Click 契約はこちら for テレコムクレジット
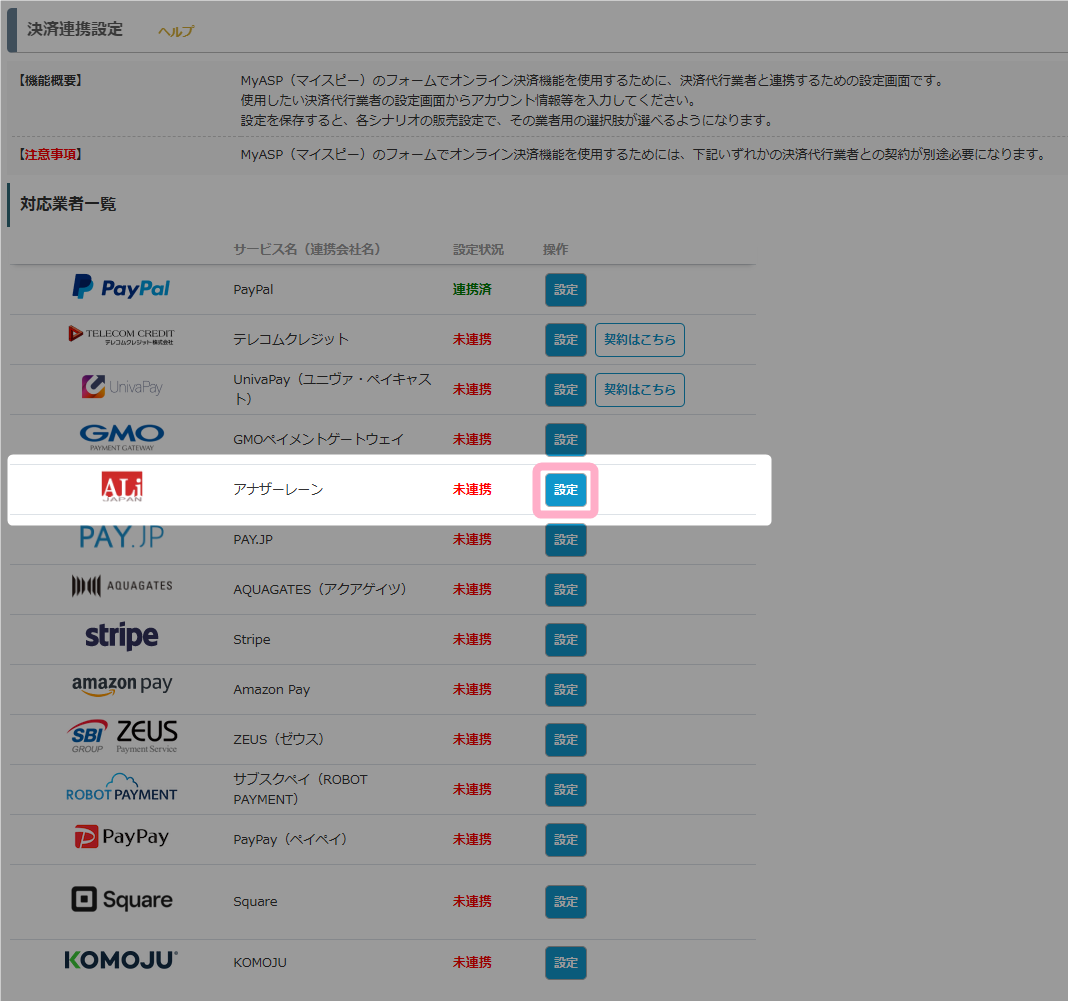The width and height of the screenshot is (1068, 1001). pyautogui.click(x=639, y=340)
